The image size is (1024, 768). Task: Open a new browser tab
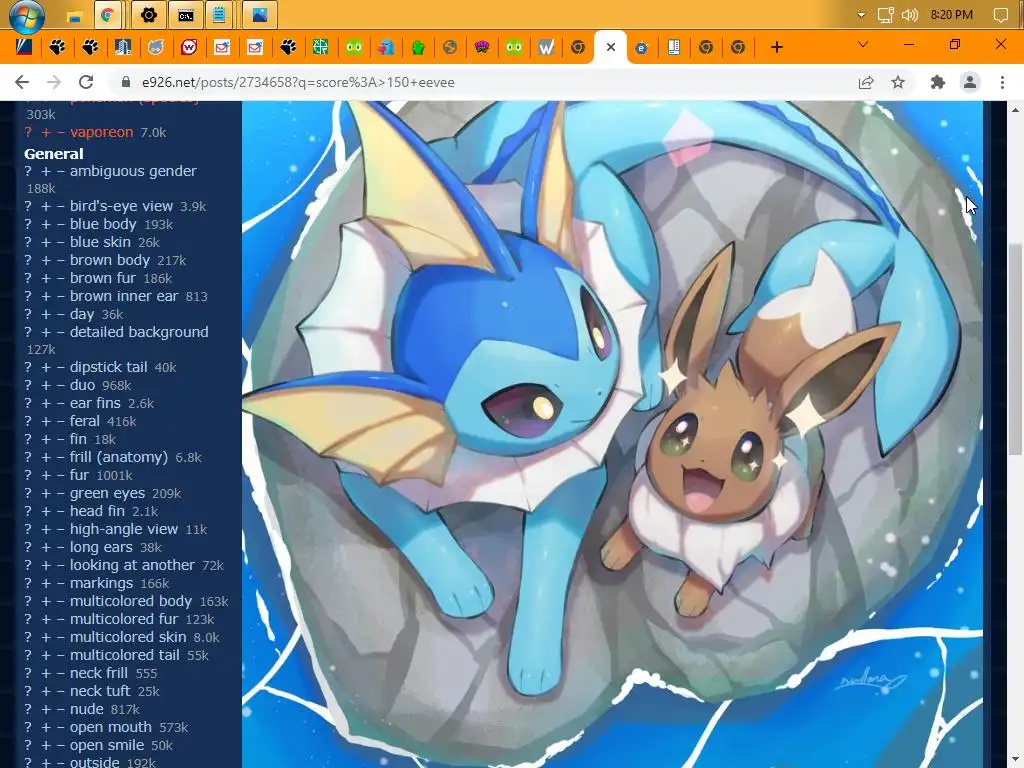click(776, 47)
